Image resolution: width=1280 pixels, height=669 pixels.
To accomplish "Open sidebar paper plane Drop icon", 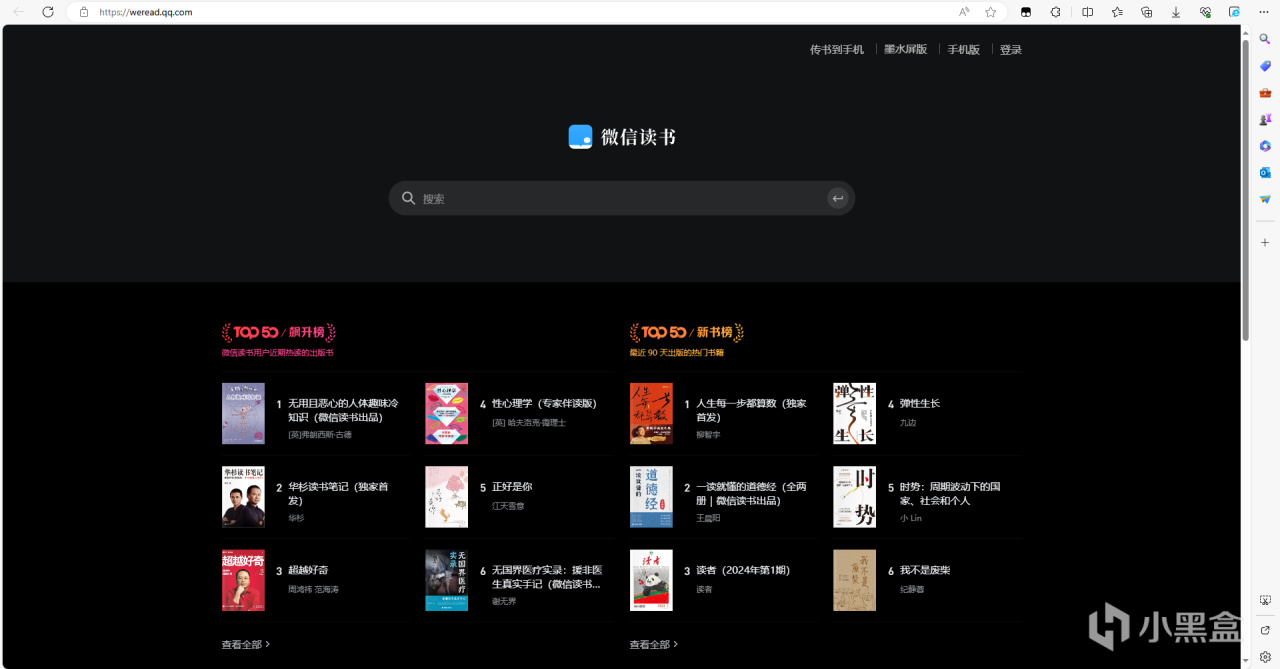I will coord(1265,199).
